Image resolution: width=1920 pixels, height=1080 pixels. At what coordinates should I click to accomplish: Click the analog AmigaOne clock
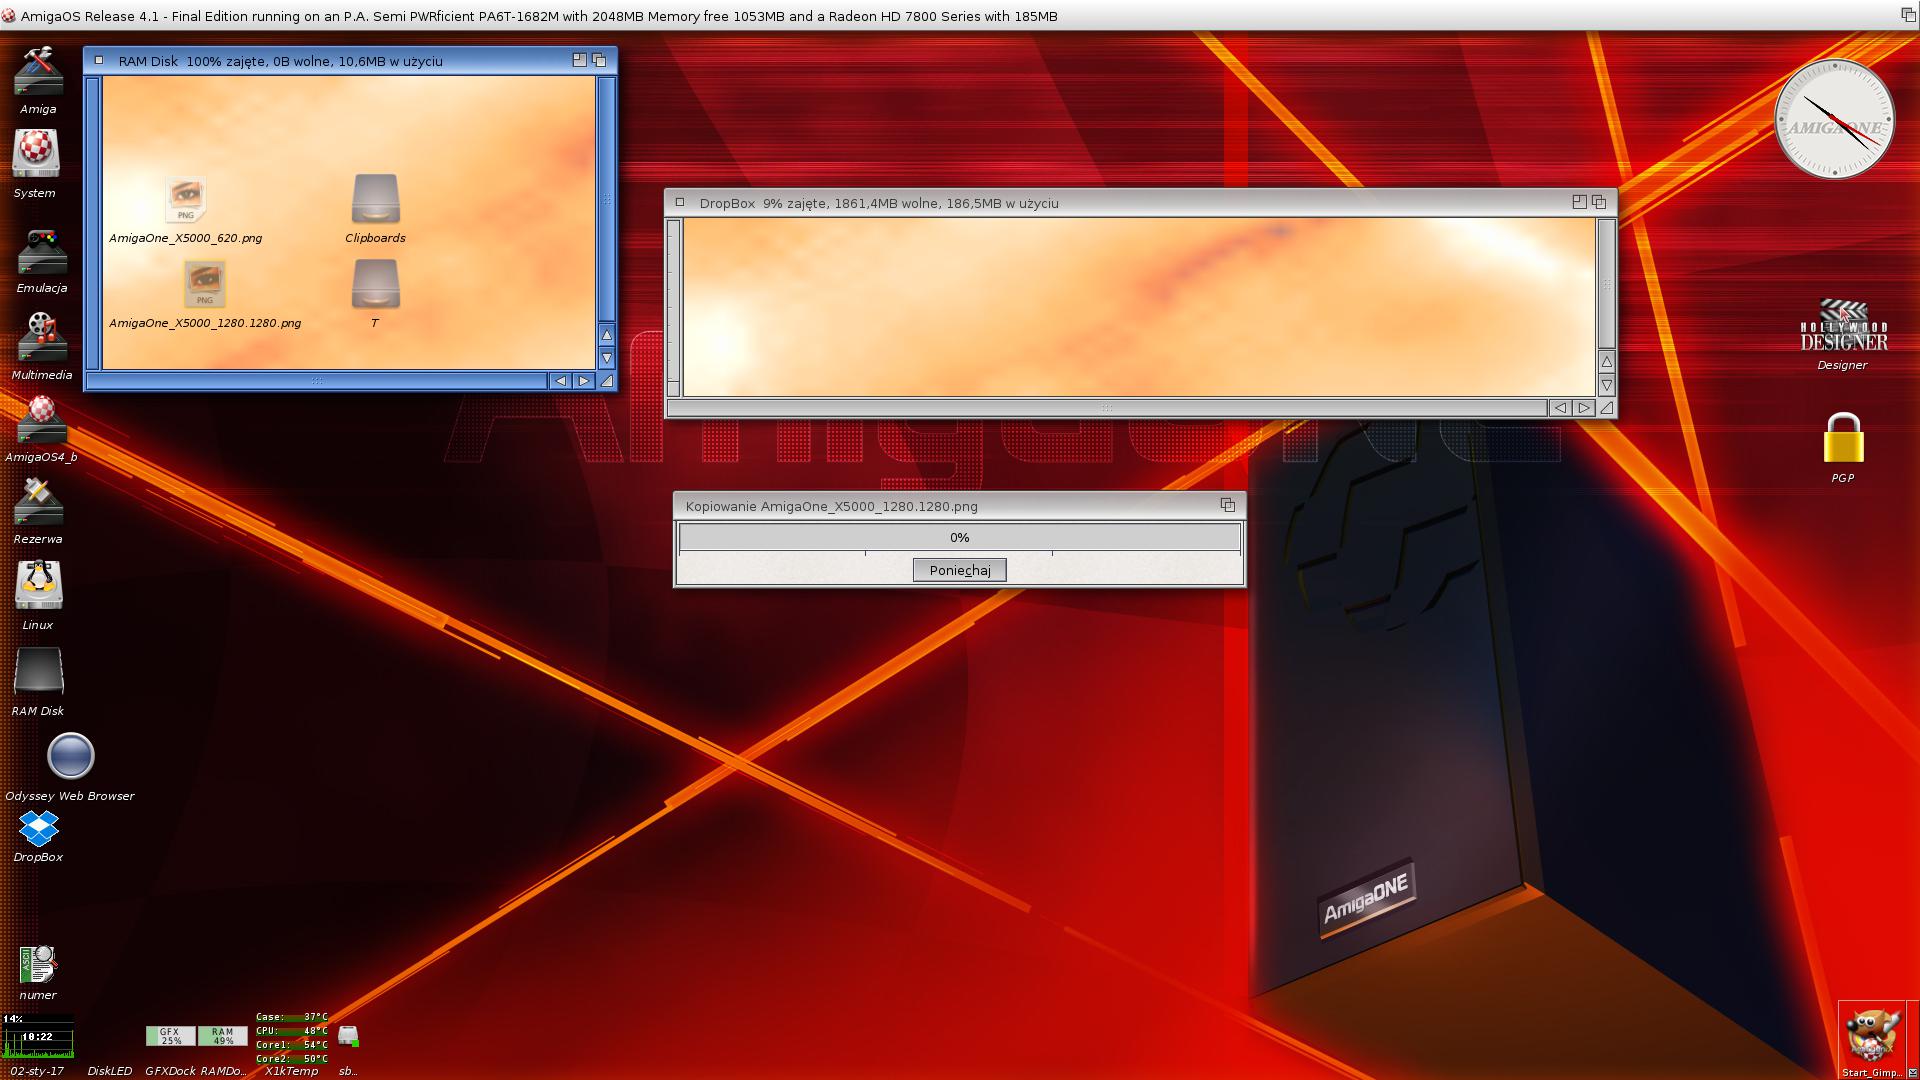point(1835,119)
